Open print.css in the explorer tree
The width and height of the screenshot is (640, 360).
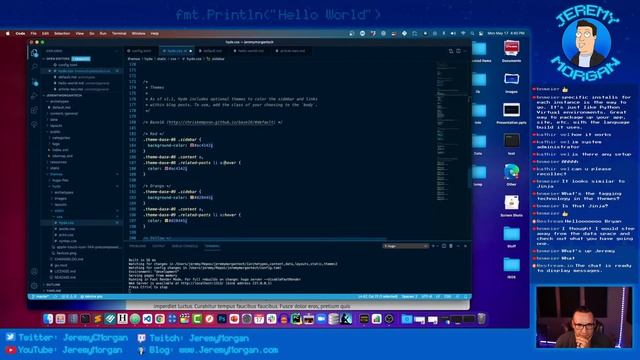[66, 235]
